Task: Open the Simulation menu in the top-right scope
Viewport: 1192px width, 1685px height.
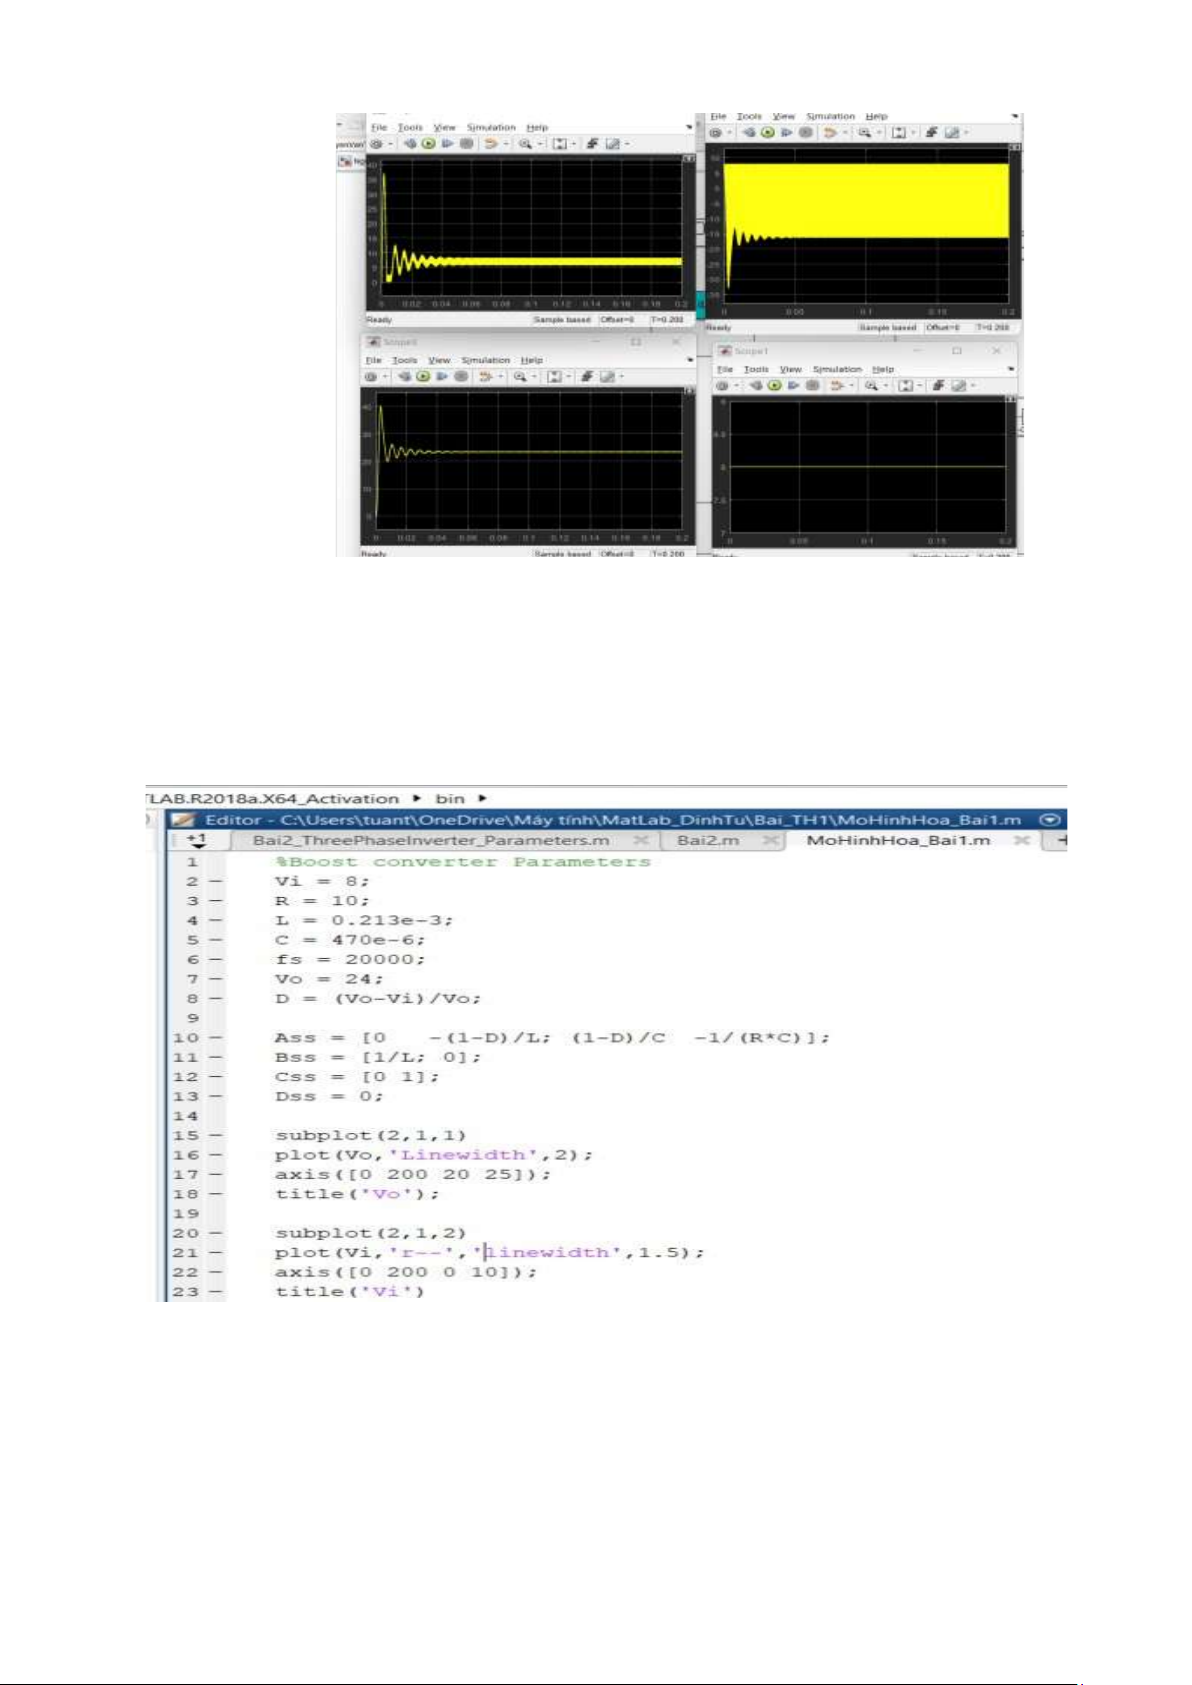Action: (830, 117)
